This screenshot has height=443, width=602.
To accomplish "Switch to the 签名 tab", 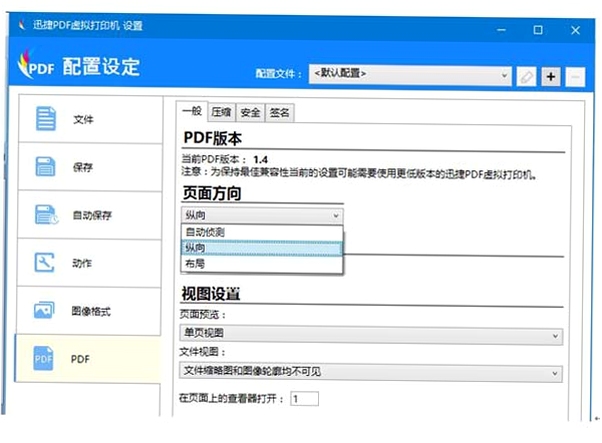I will point(280,112).
